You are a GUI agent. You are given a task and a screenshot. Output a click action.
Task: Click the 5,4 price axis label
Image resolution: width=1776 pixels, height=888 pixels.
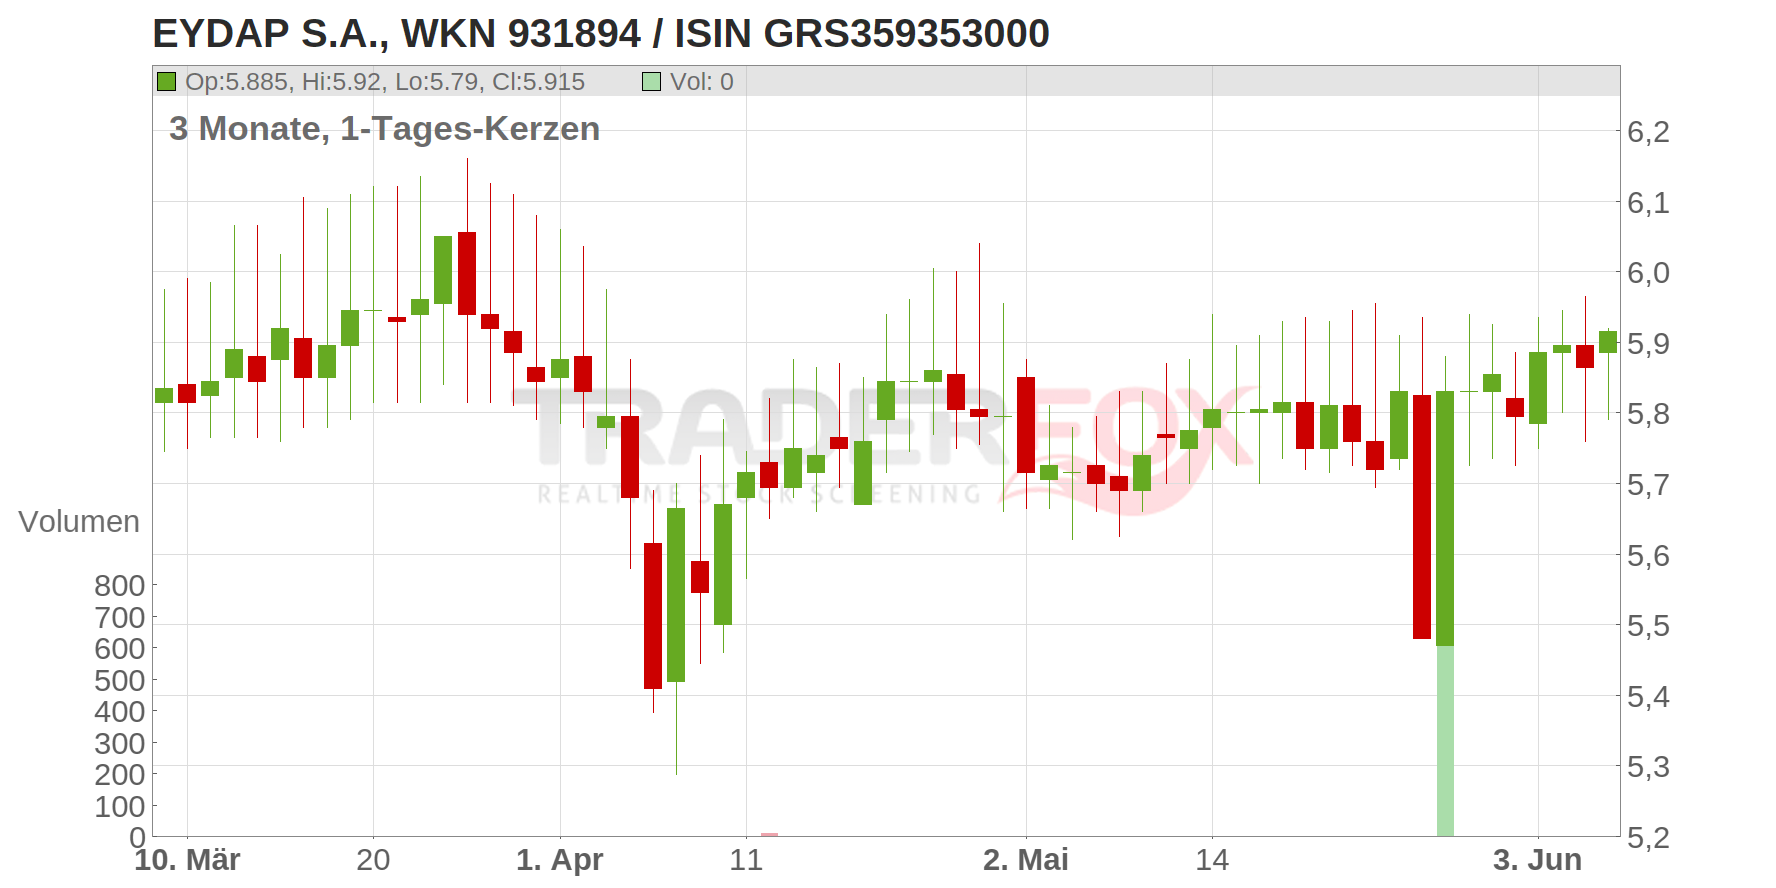[x=1648, y=697]
